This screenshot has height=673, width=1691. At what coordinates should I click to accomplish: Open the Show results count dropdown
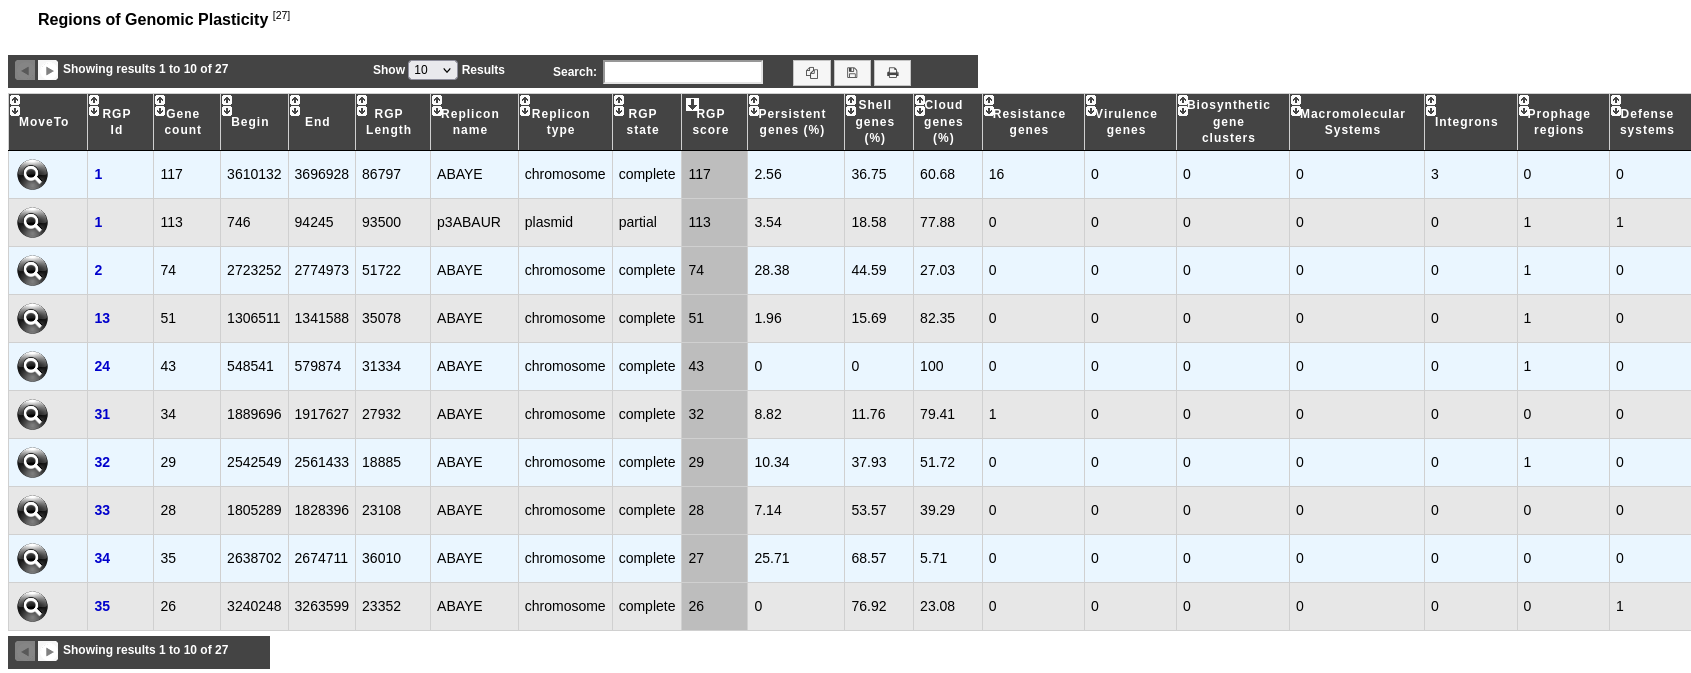(x=433, y=70)
